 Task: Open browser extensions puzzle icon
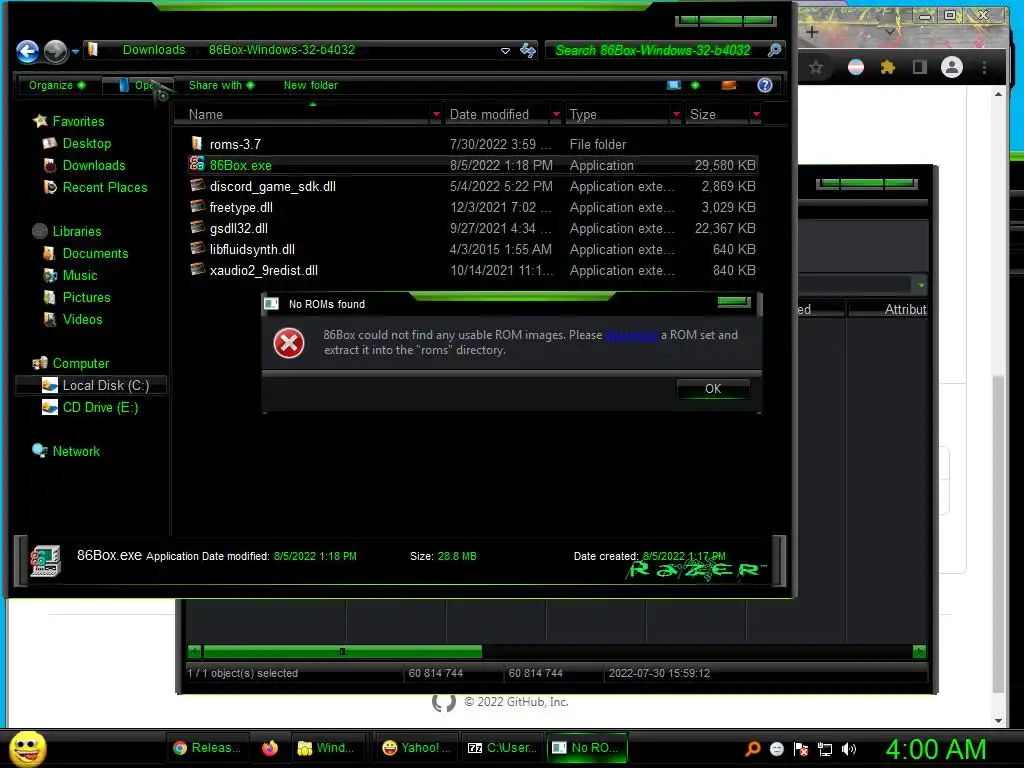(x=887, y=67)
